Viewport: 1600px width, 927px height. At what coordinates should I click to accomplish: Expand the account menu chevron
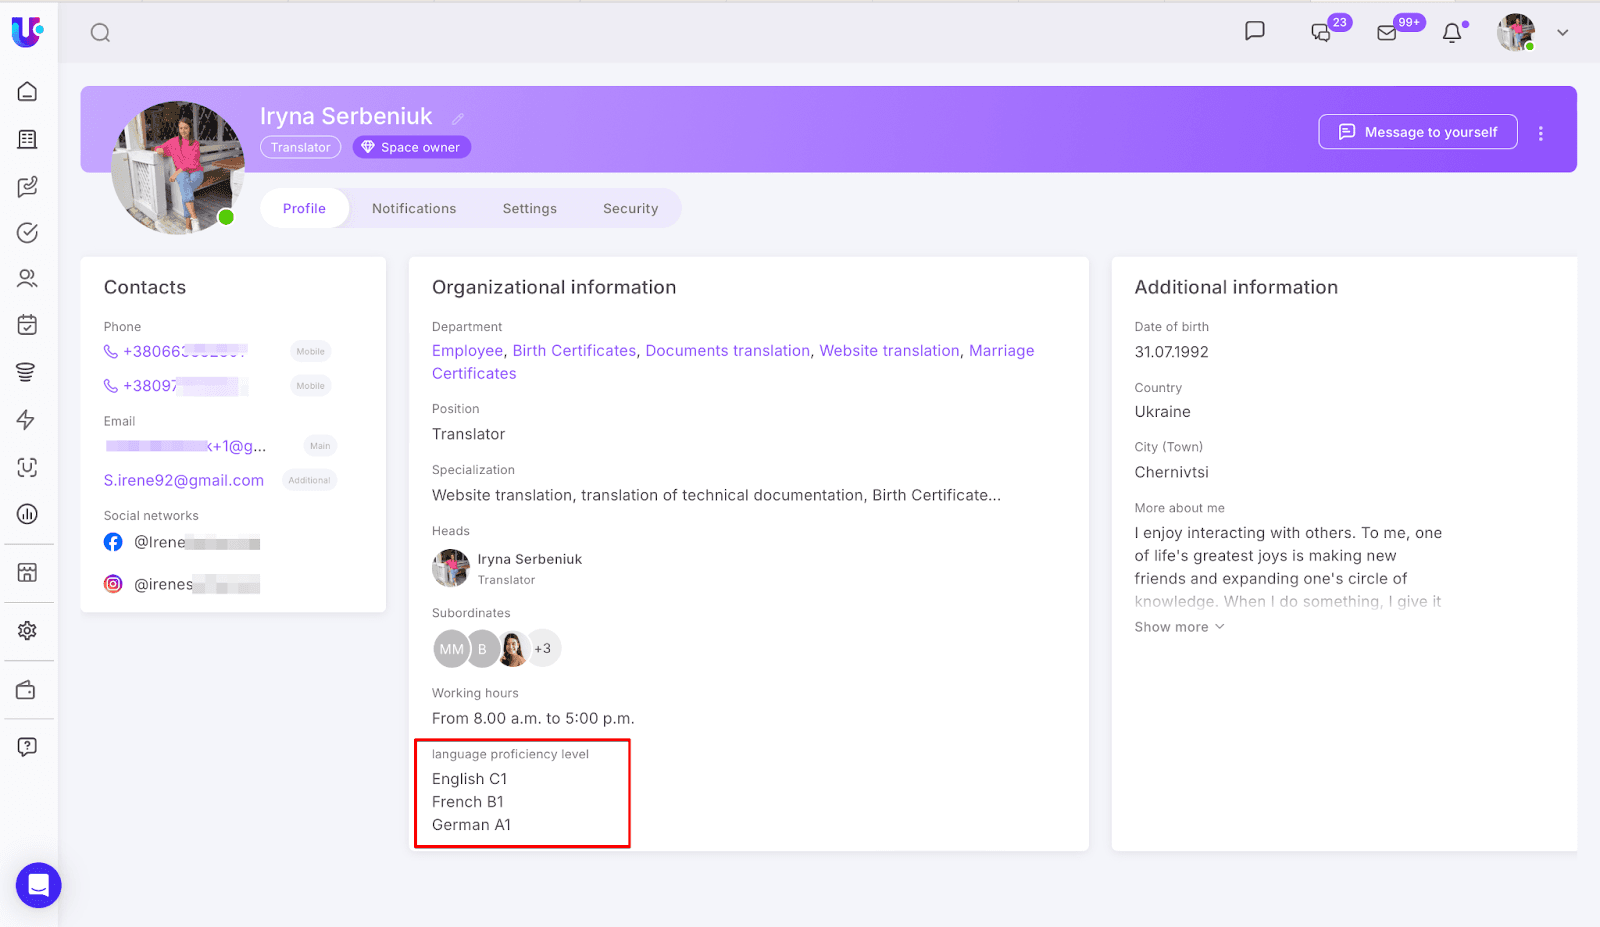click(1562, 33)
